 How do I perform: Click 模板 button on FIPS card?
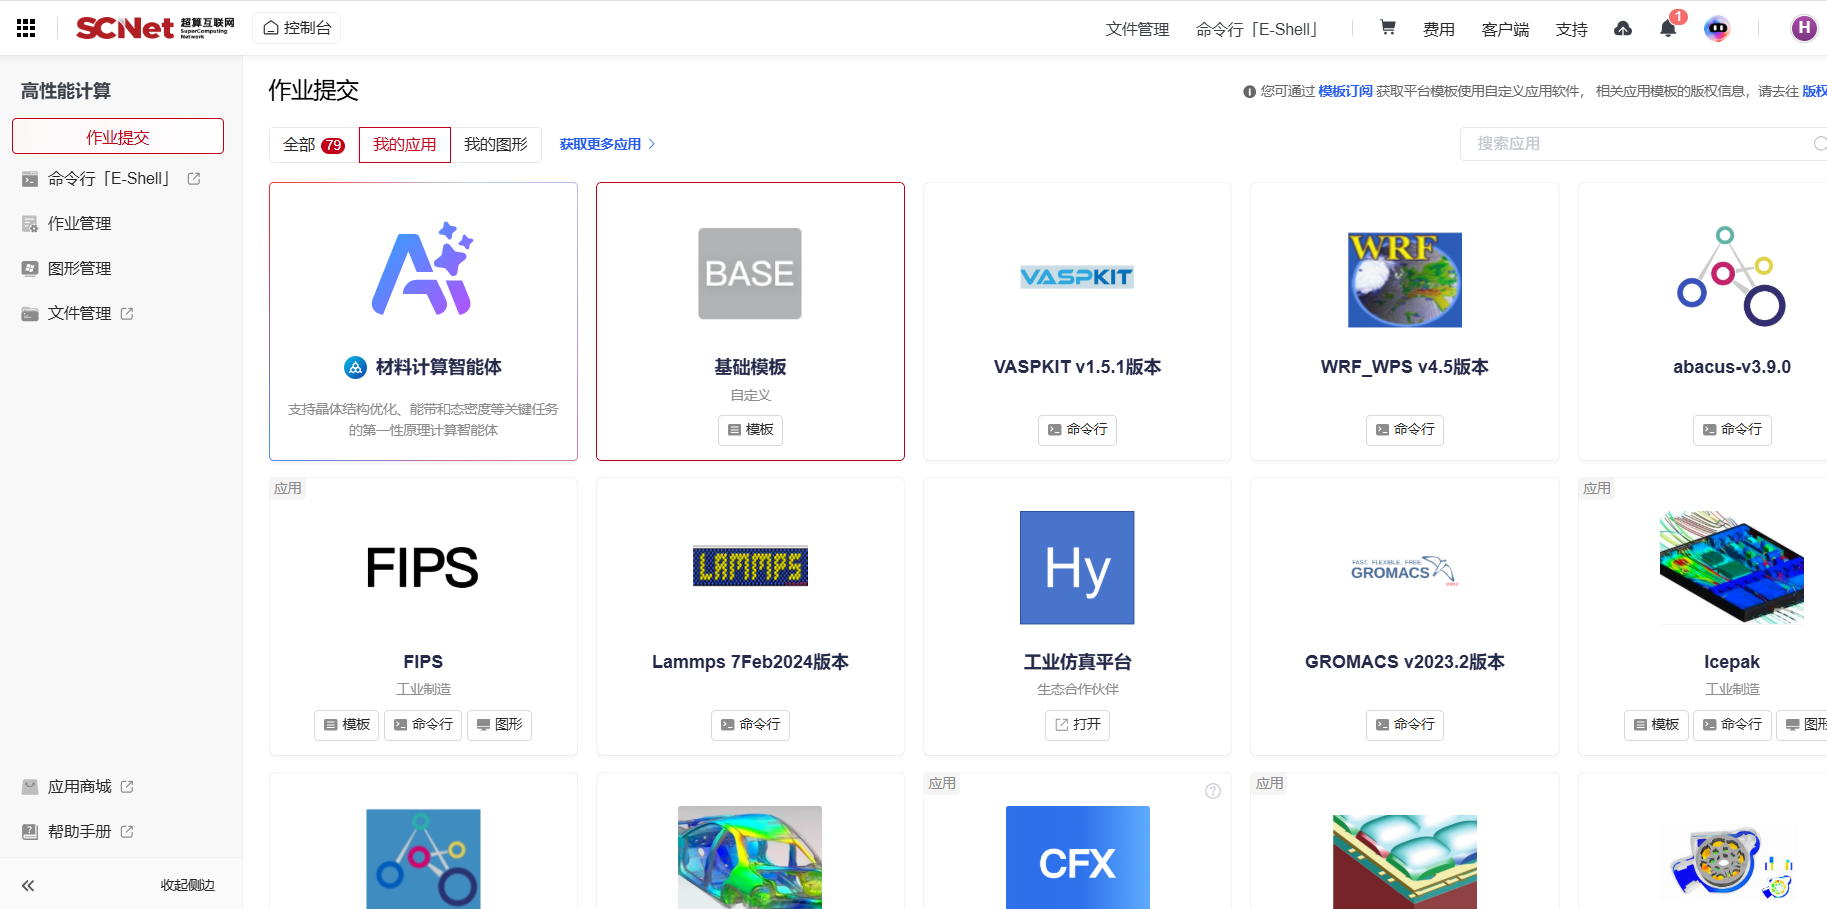347,725
